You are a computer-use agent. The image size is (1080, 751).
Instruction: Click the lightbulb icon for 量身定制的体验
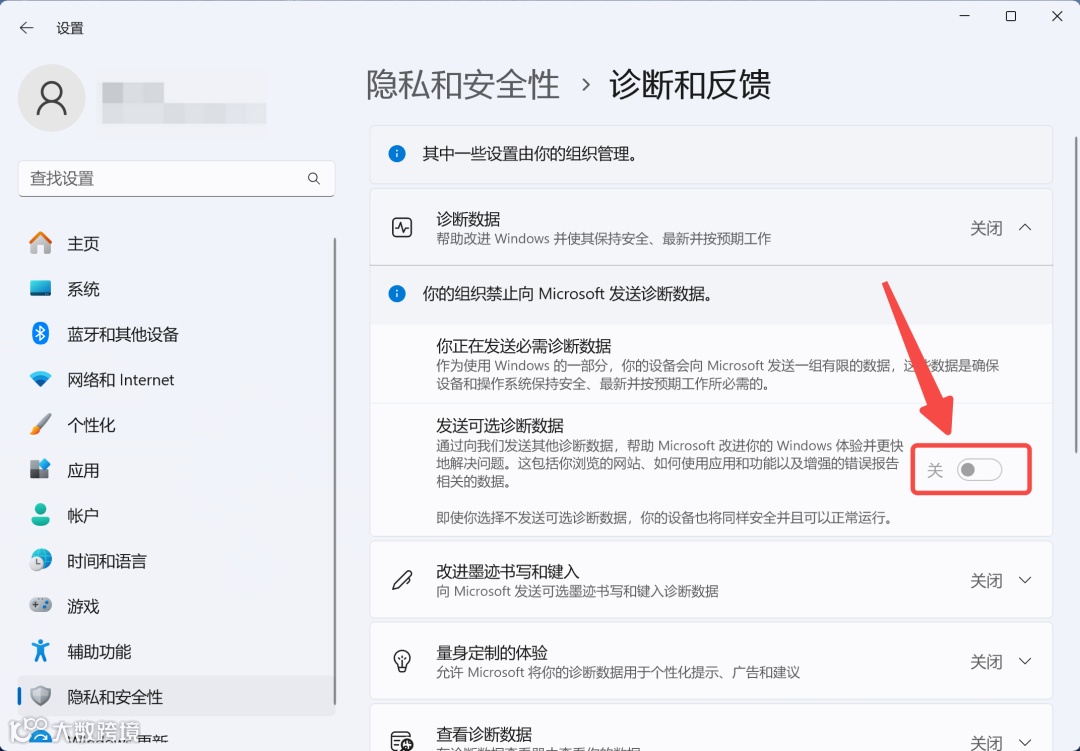402,661
